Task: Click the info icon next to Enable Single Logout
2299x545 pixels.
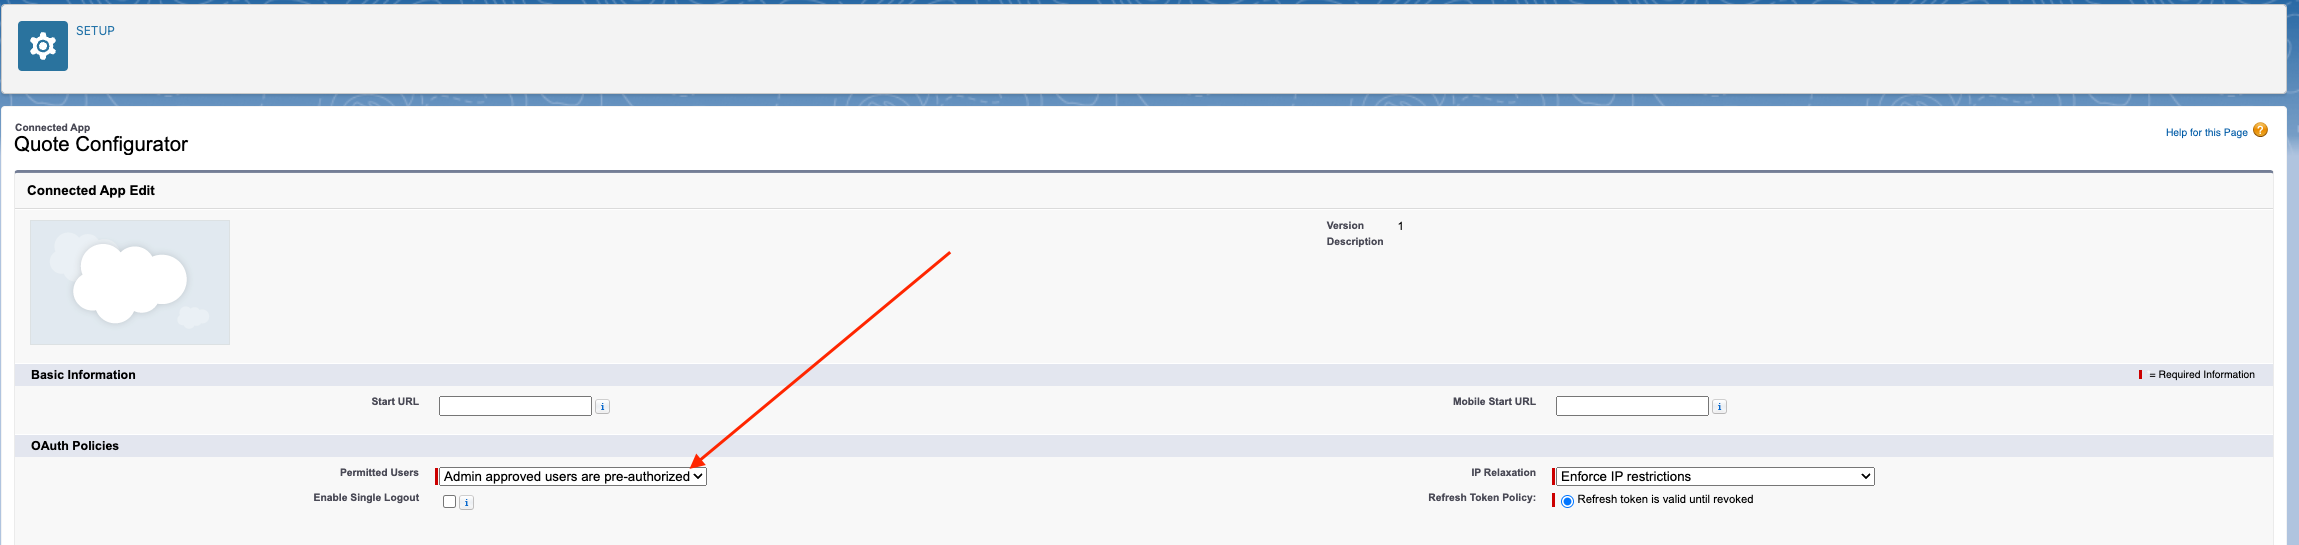Action: coord(467,503)
